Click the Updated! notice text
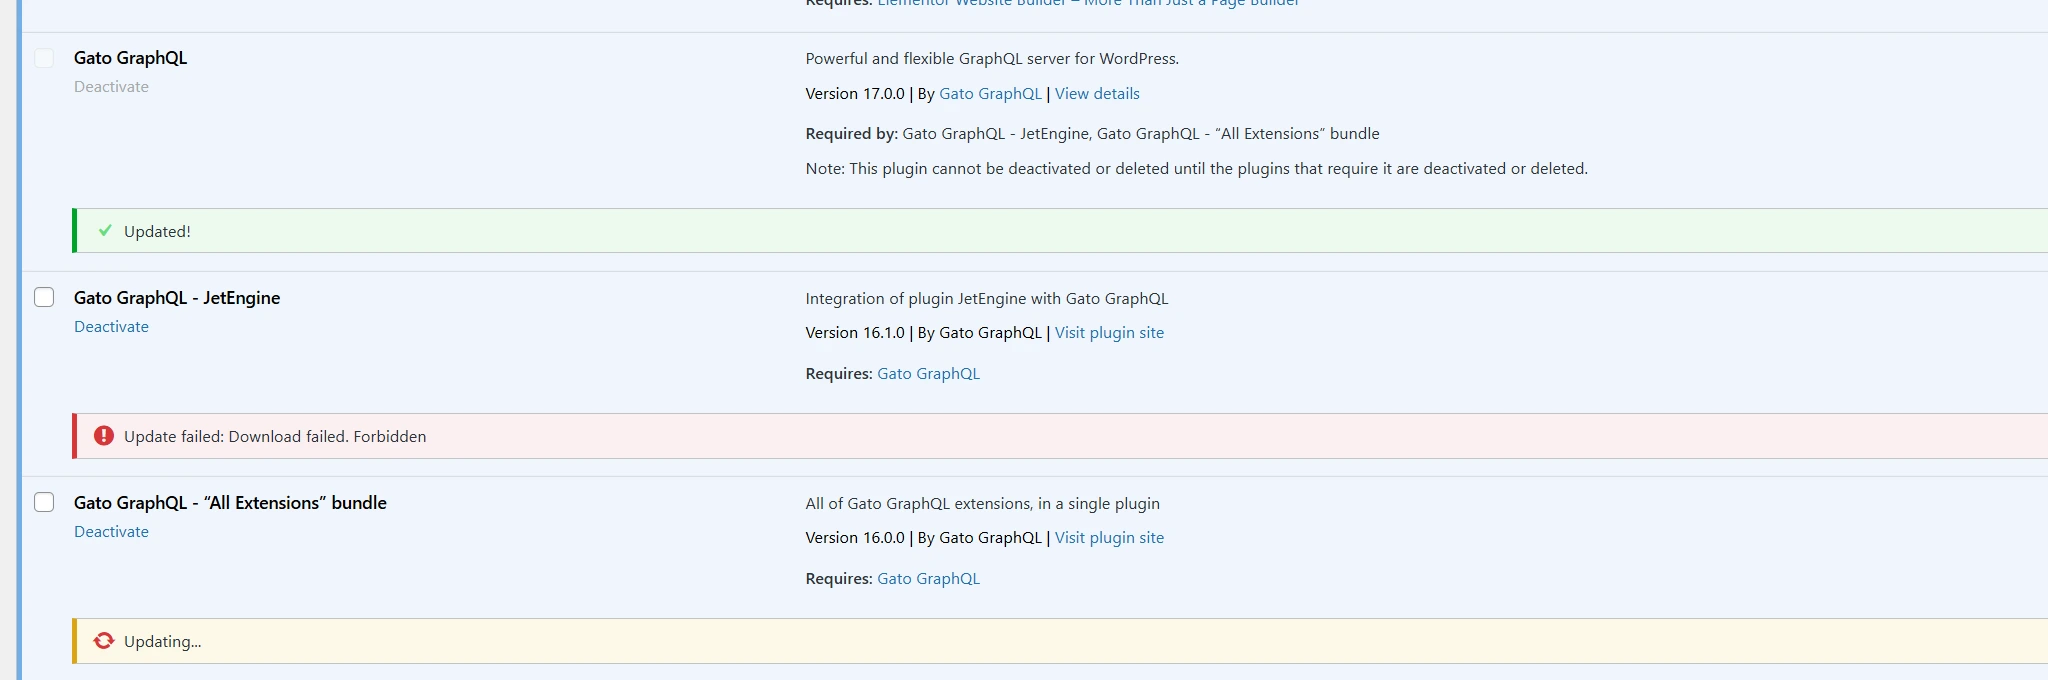 pos(157,232)
